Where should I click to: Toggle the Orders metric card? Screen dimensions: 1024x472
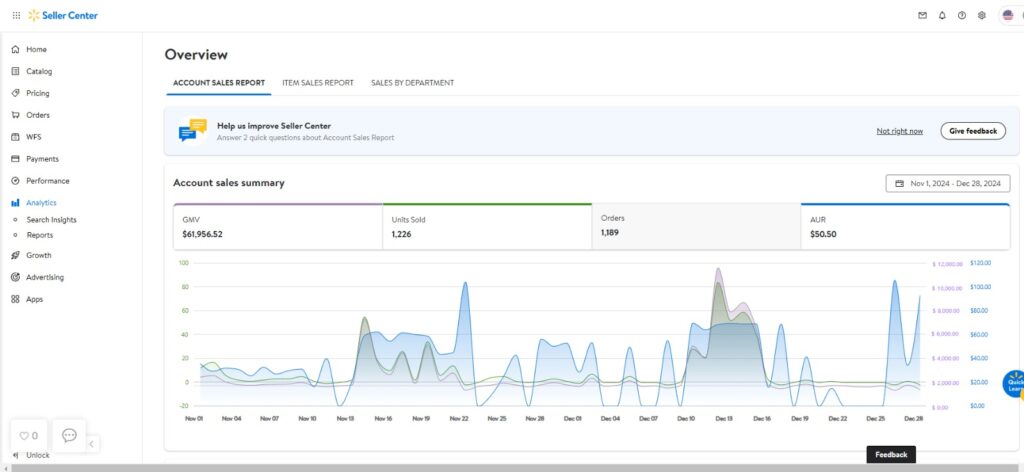pyautogui.click(x=696, y=226)
